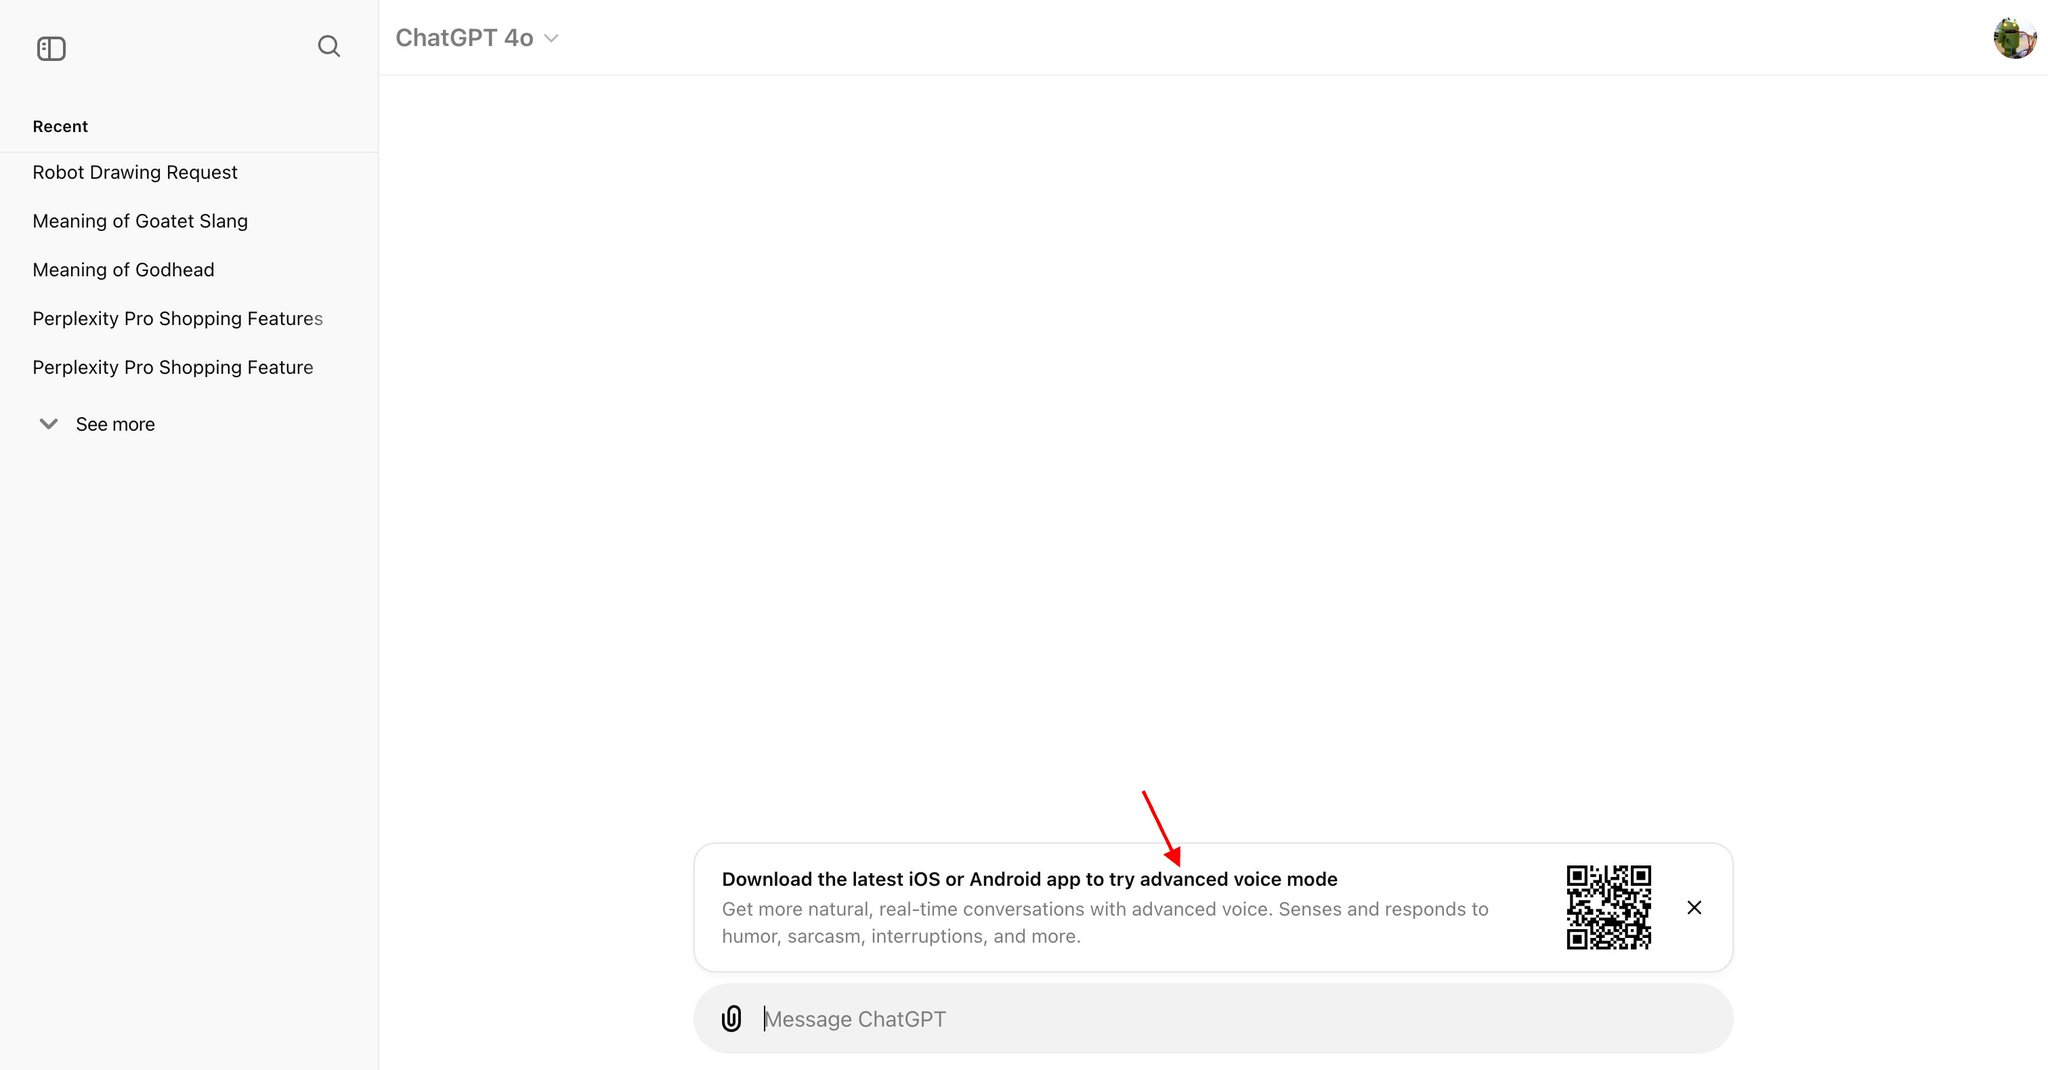
Task: Open Robot Drawing Request chat
Action: (135, 172)
